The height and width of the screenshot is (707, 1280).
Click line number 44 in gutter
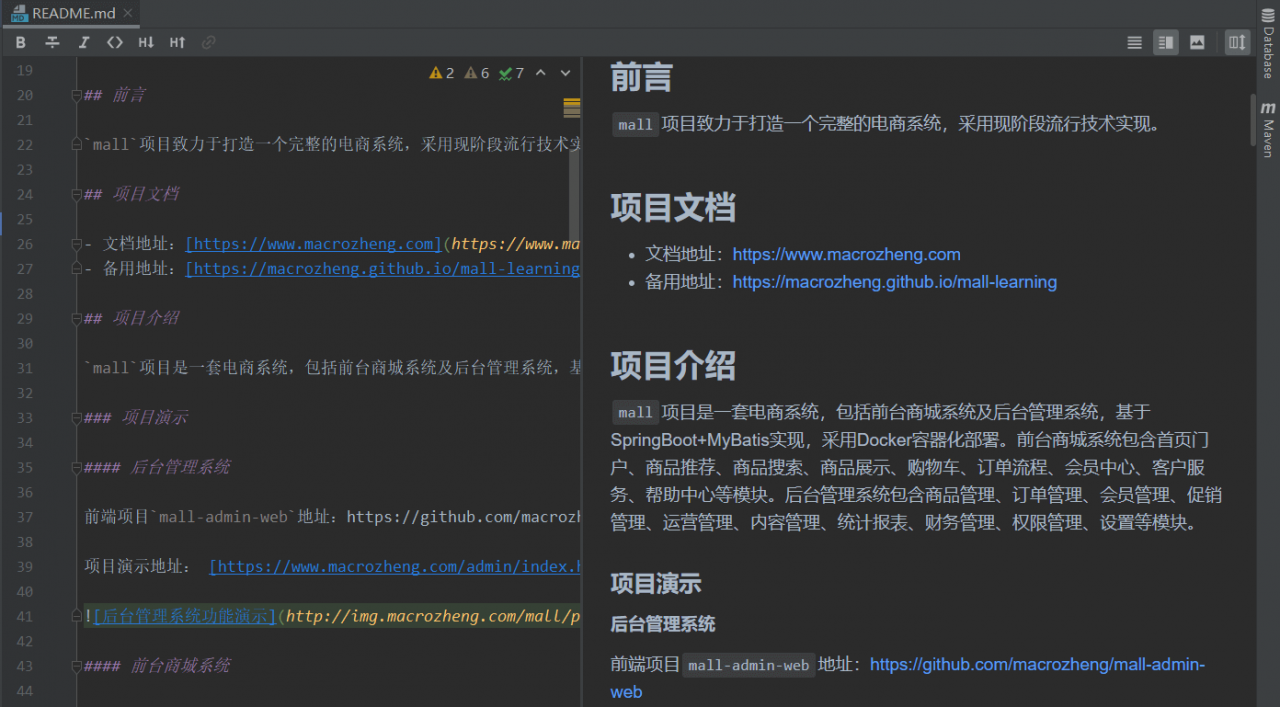click(x=25, y=691)
